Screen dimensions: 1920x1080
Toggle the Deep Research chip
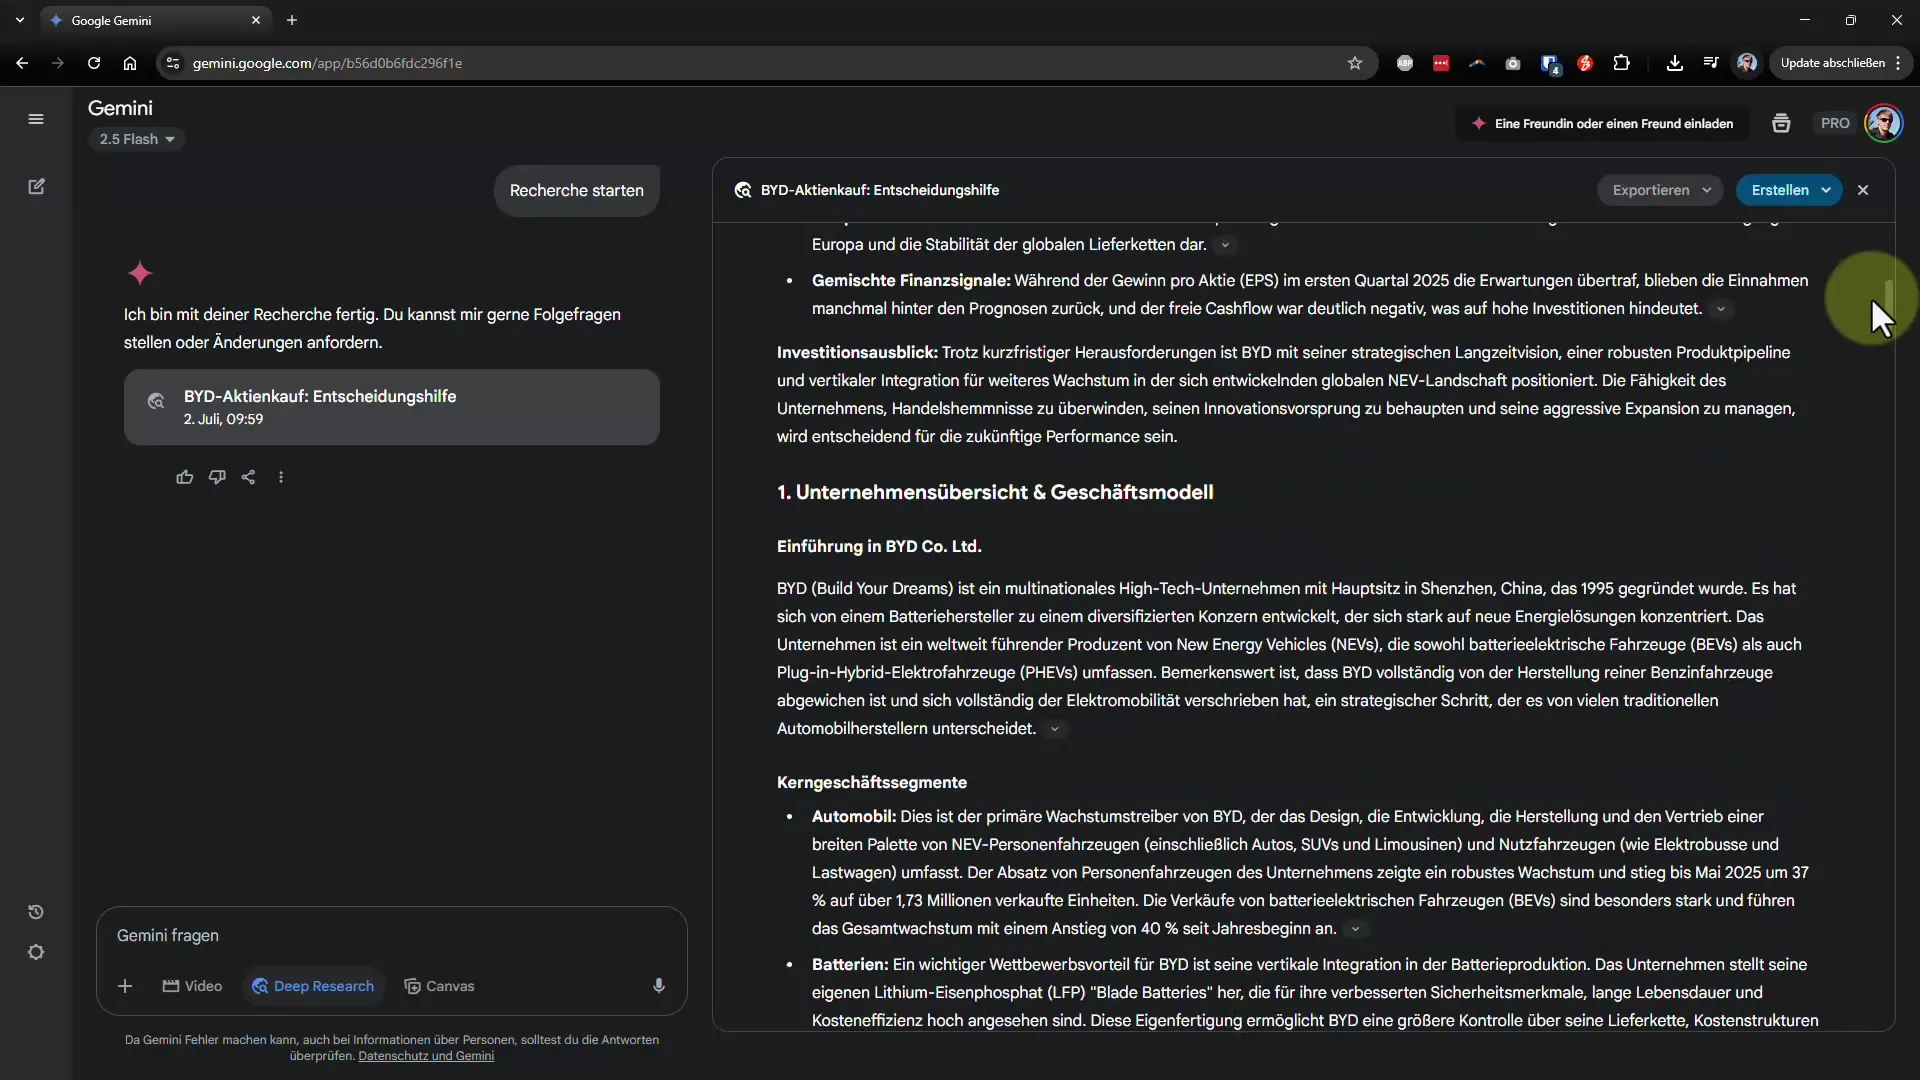tap(313, 986)
